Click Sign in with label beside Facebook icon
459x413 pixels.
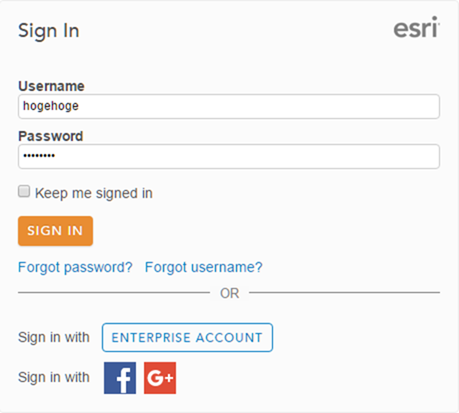54,377
